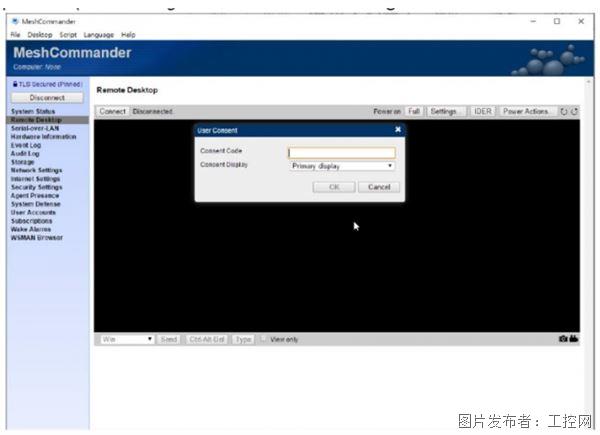This screenshot has width=600, height=435.
Task: Open User Accounts section
Action: pos(33,212)
